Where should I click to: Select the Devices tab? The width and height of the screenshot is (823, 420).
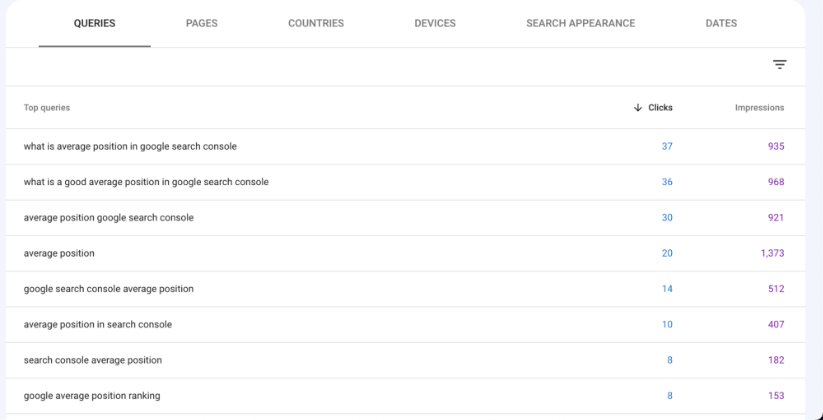point(435,23)
